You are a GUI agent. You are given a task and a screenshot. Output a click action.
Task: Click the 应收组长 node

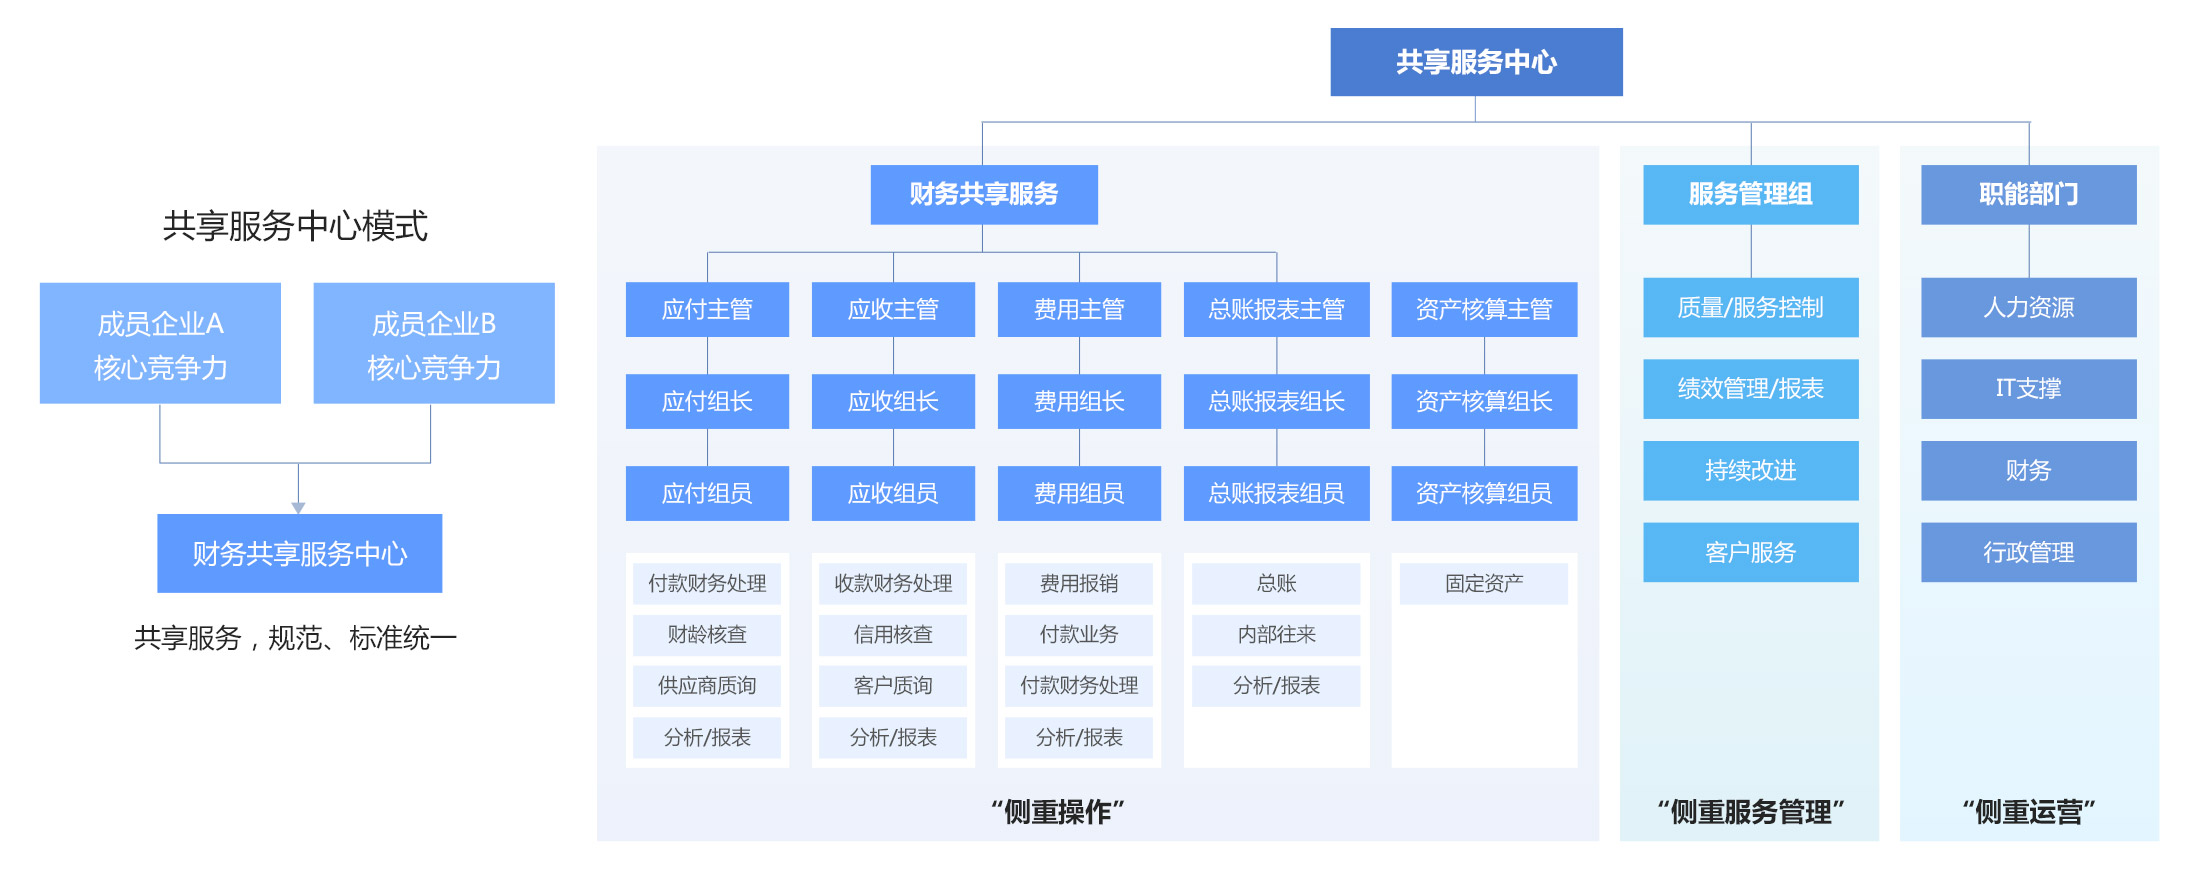click(893, 401)
